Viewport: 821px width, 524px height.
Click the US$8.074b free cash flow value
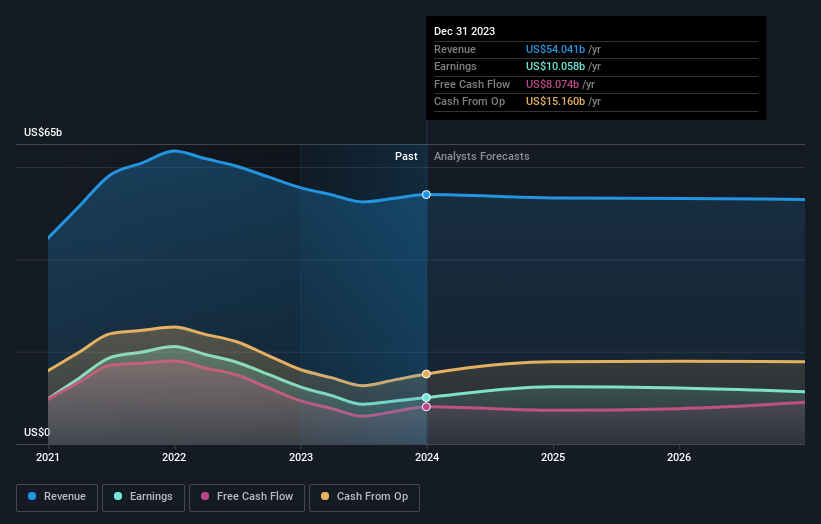click(552, 84)
